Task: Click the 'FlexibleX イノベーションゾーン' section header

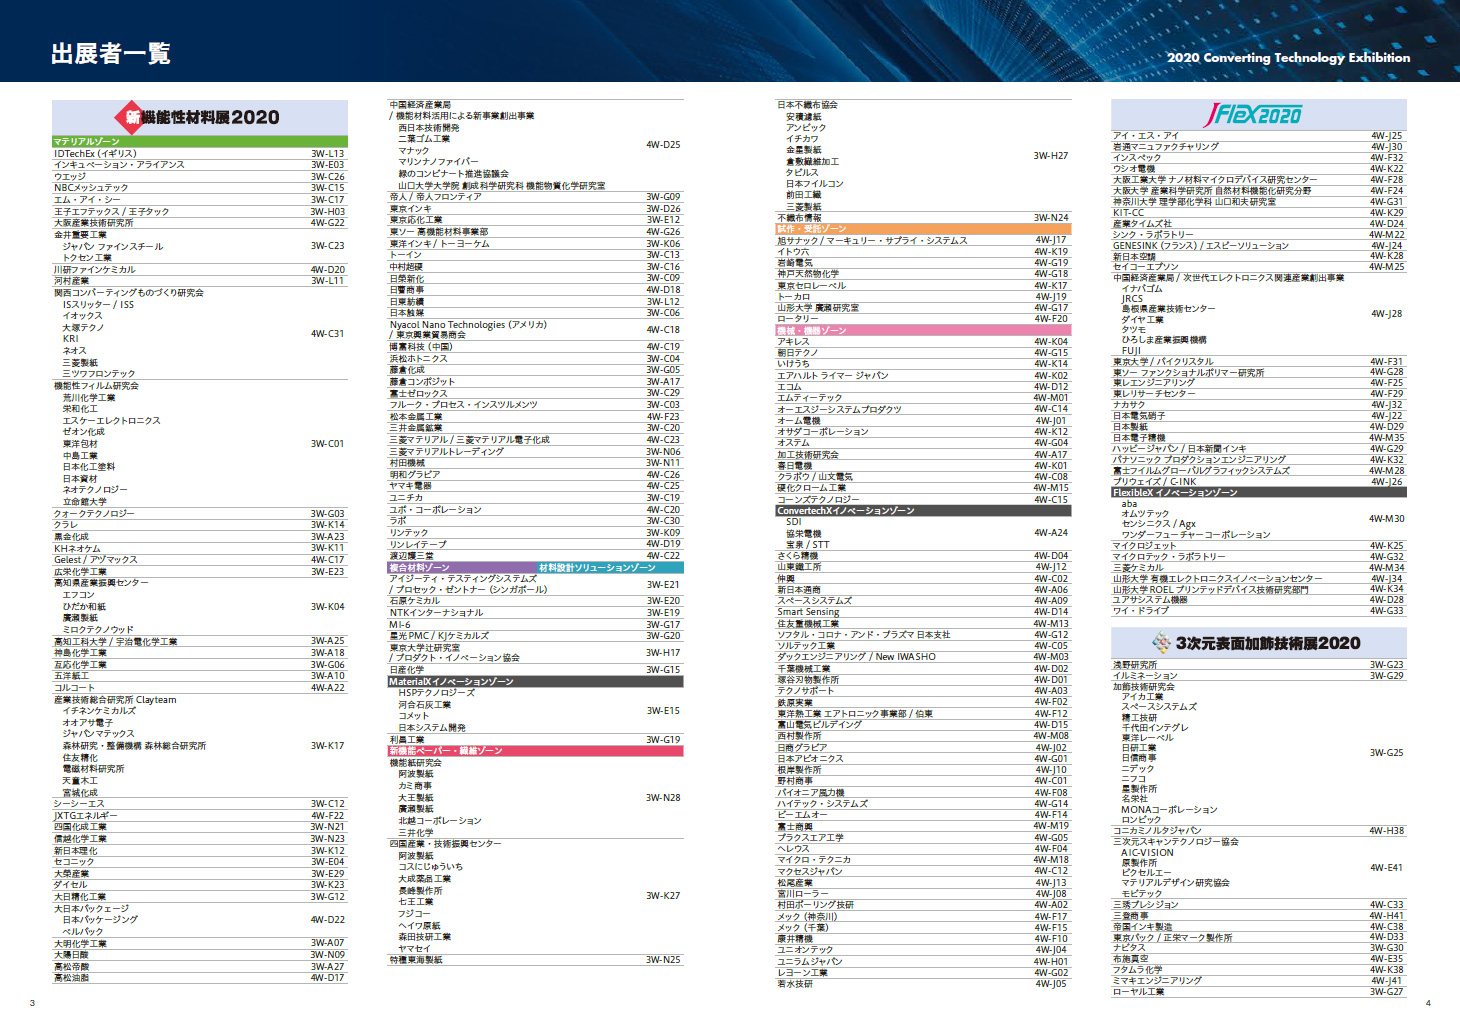Action: 1259,492
